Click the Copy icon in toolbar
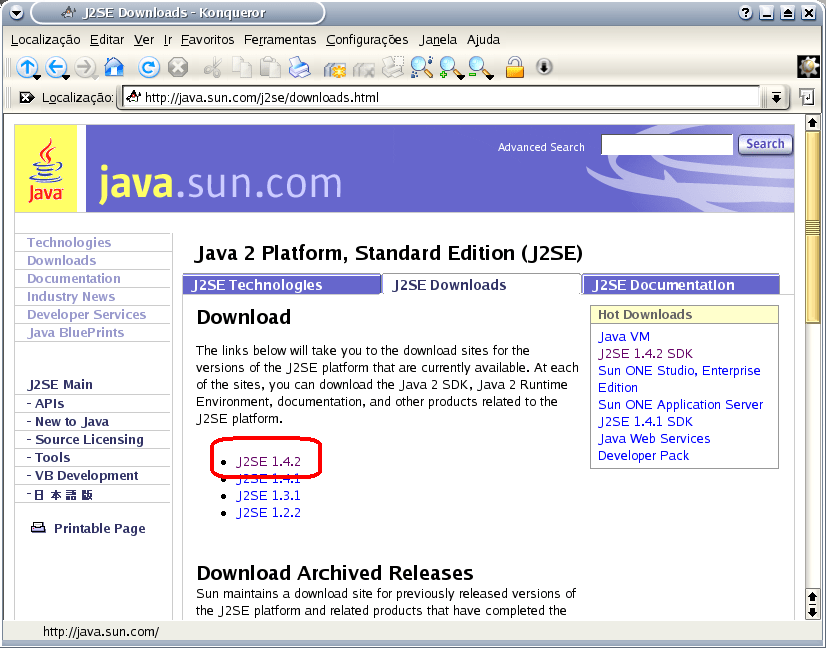The width and height of the screenshot is (826, 648). tap(242, 67)
